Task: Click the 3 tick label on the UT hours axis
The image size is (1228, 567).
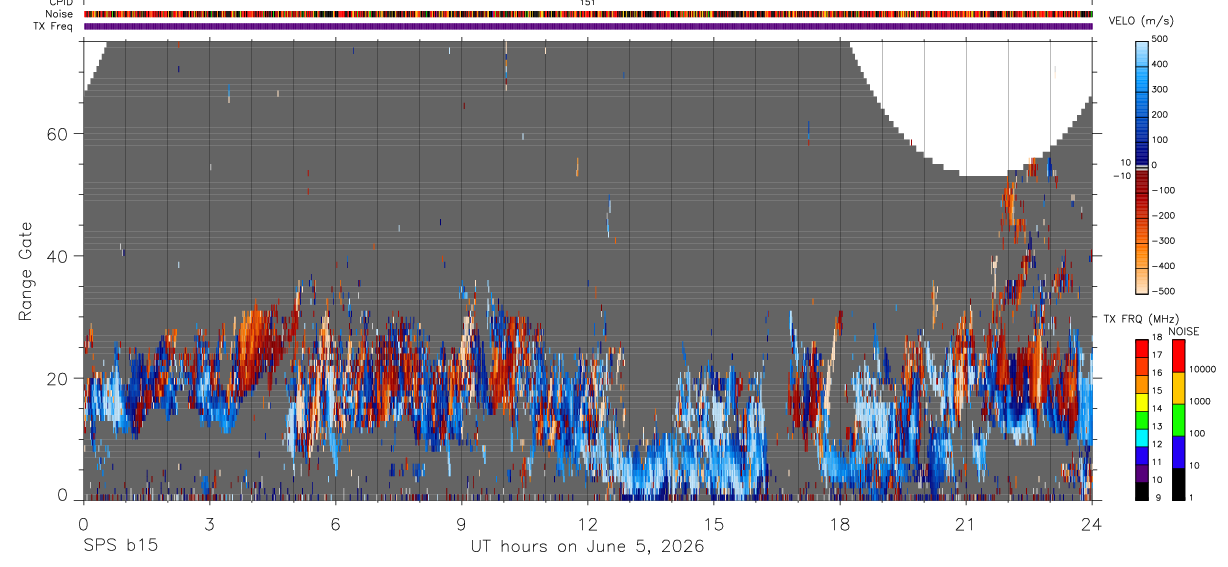Action: tap(209, 524)
